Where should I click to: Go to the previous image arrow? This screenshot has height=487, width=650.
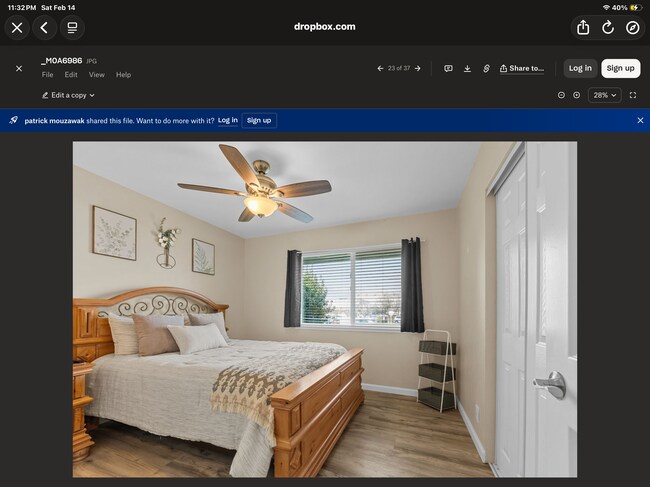pos(380,68)
